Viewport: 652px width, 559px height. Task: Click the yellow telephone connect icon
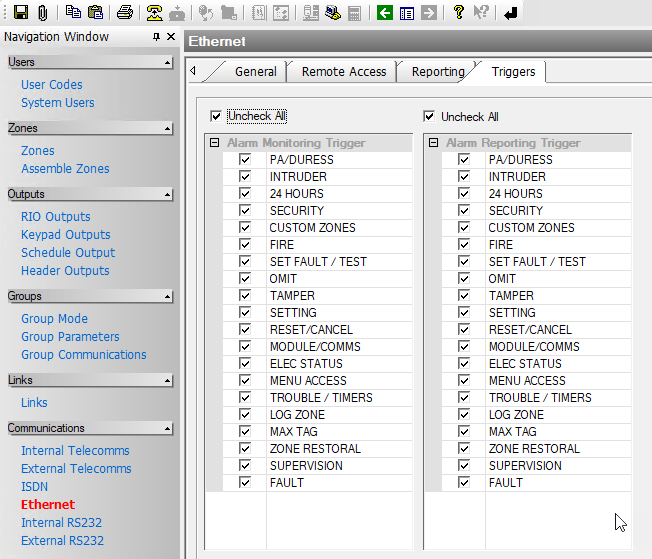coord(154,12)
